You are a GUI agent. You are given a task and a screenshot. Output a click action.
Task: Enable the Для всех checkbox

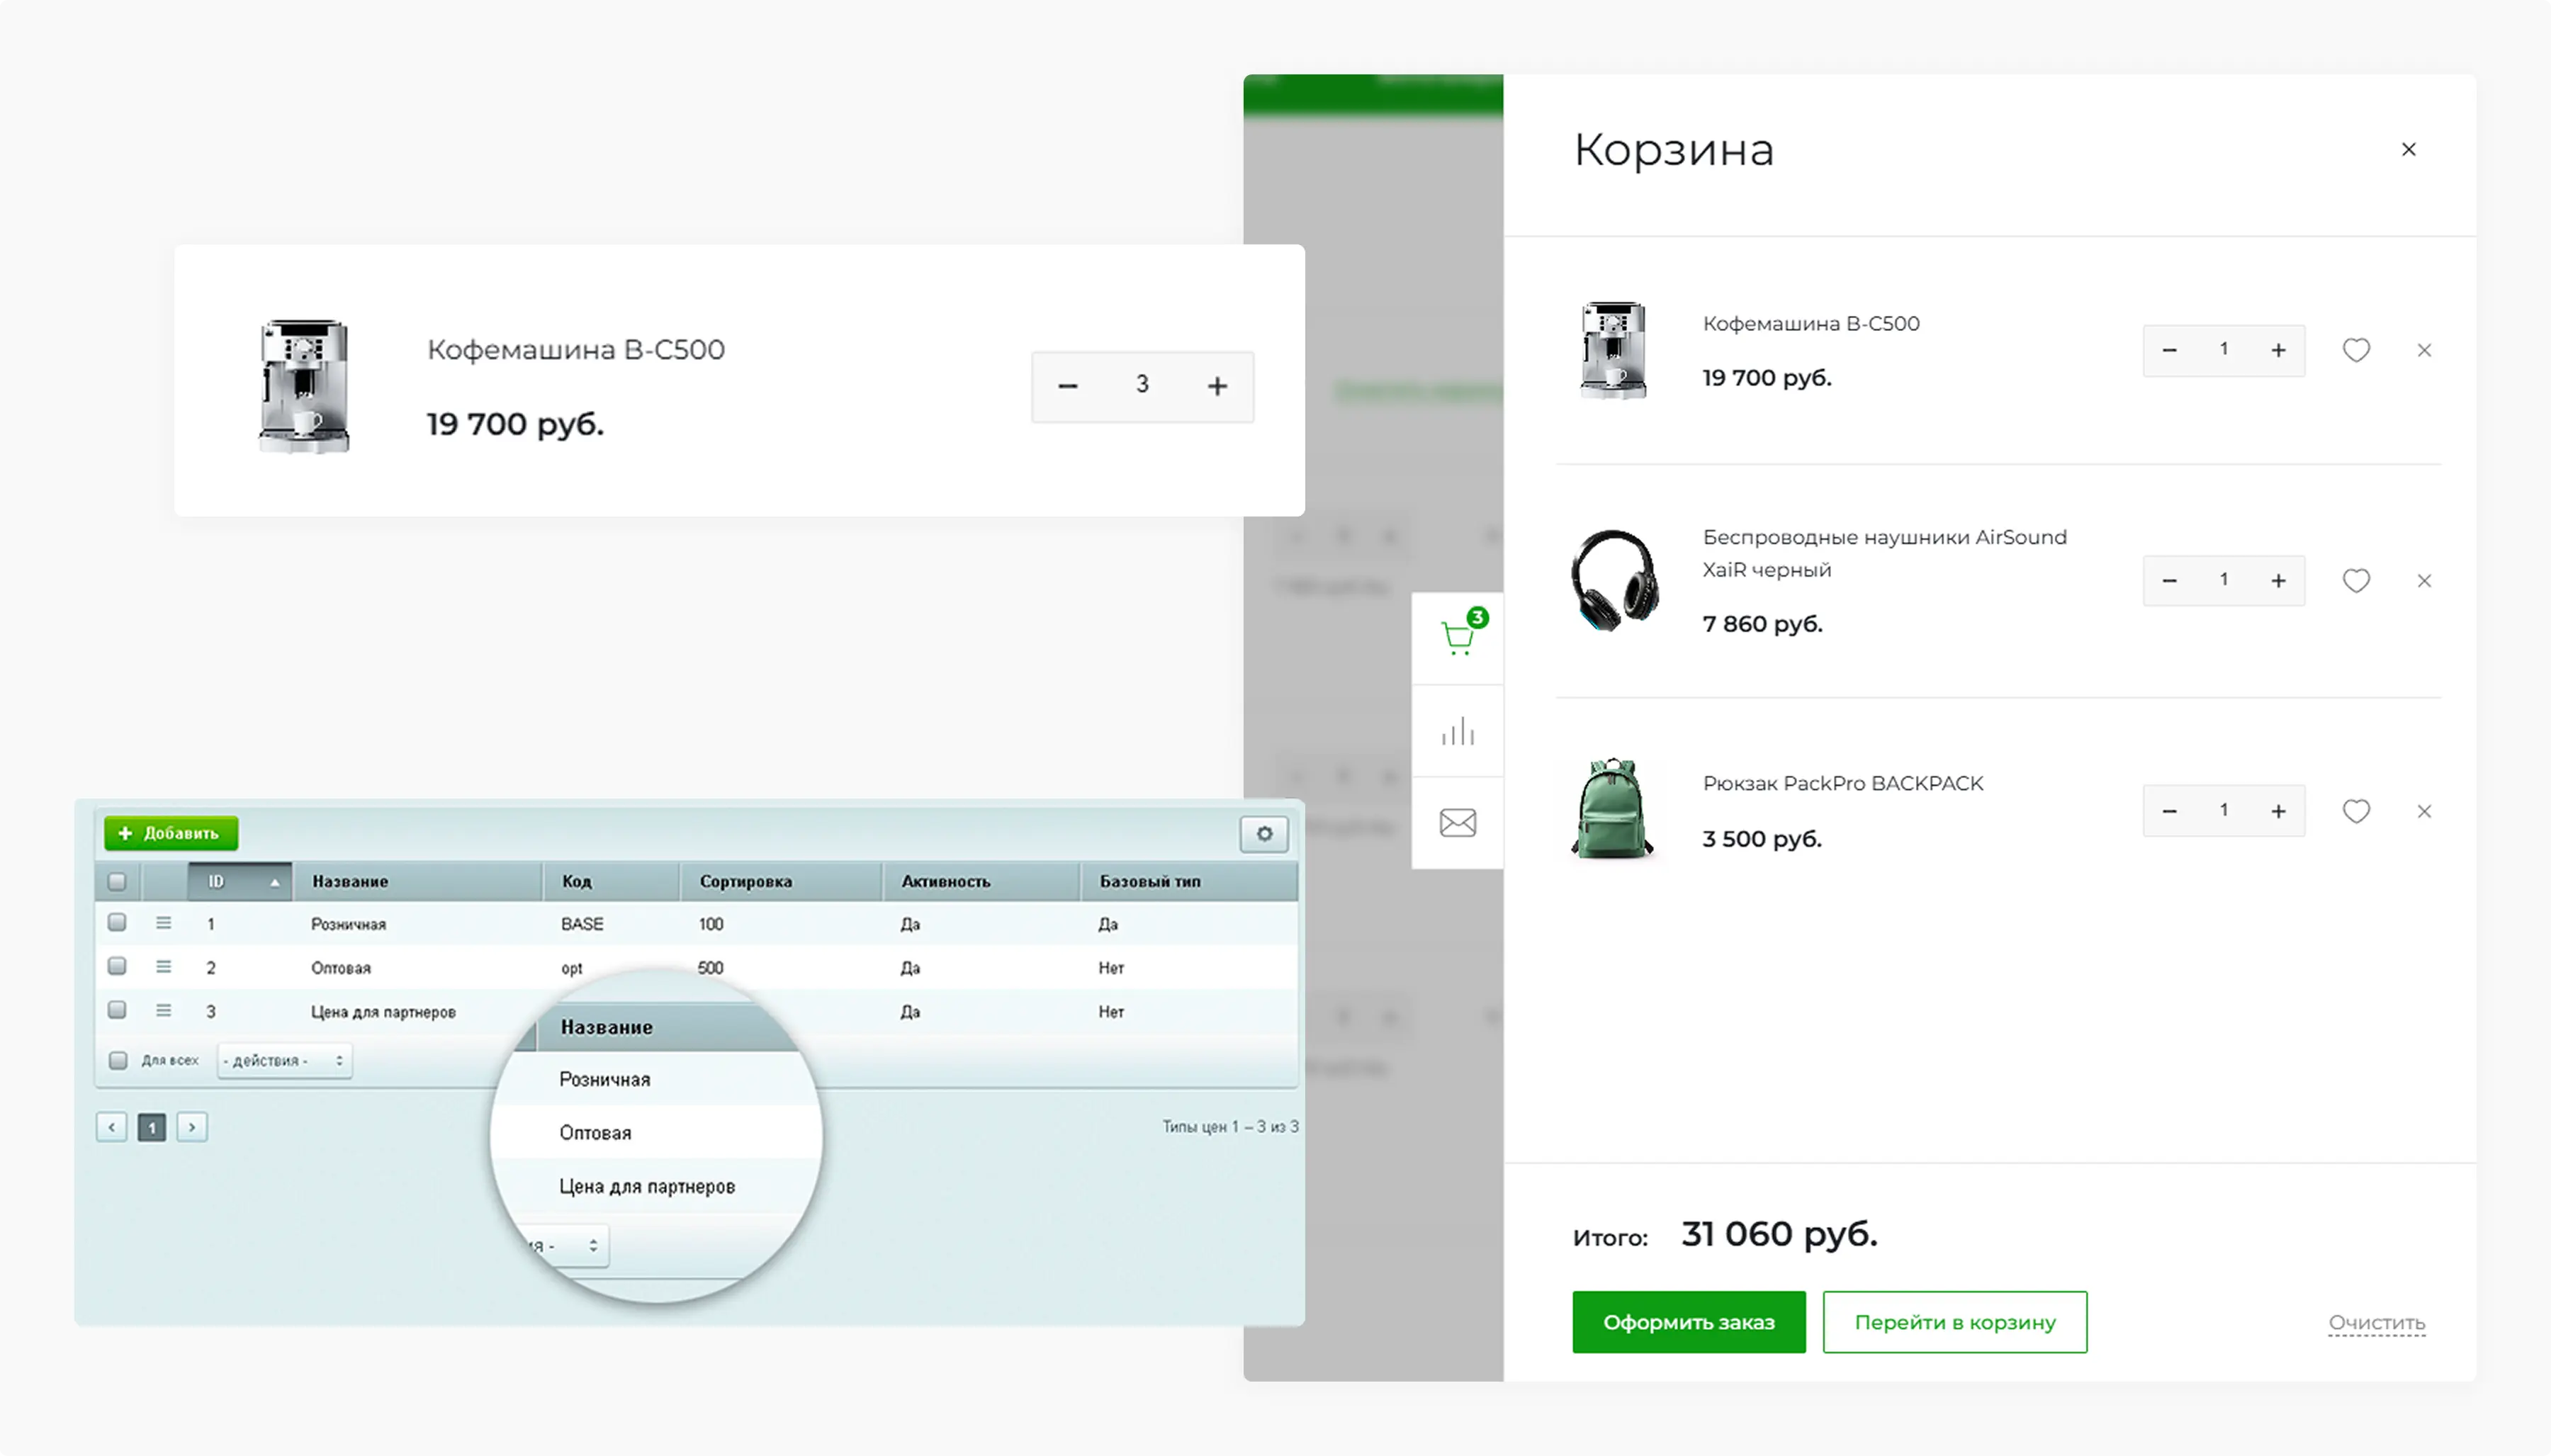[118, 1060]
